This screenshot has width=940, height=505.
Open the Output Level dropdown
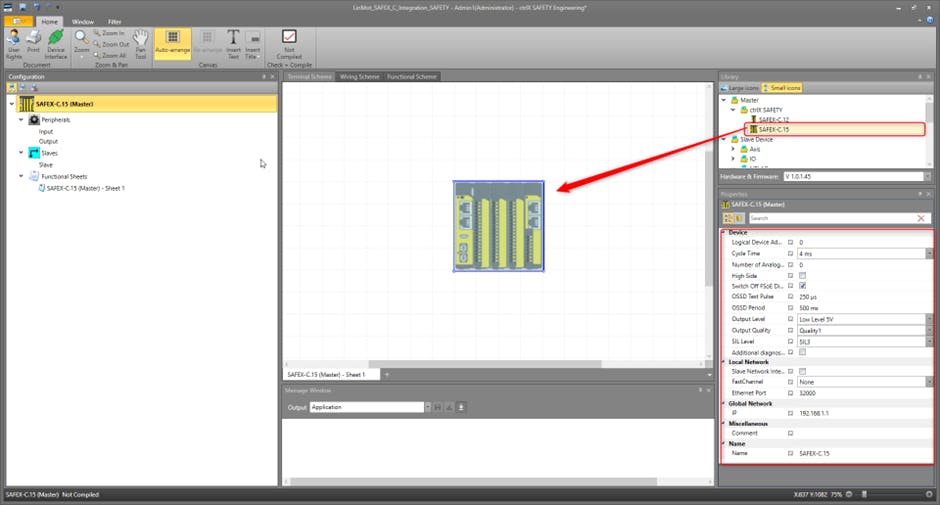(x=929, y=319)
